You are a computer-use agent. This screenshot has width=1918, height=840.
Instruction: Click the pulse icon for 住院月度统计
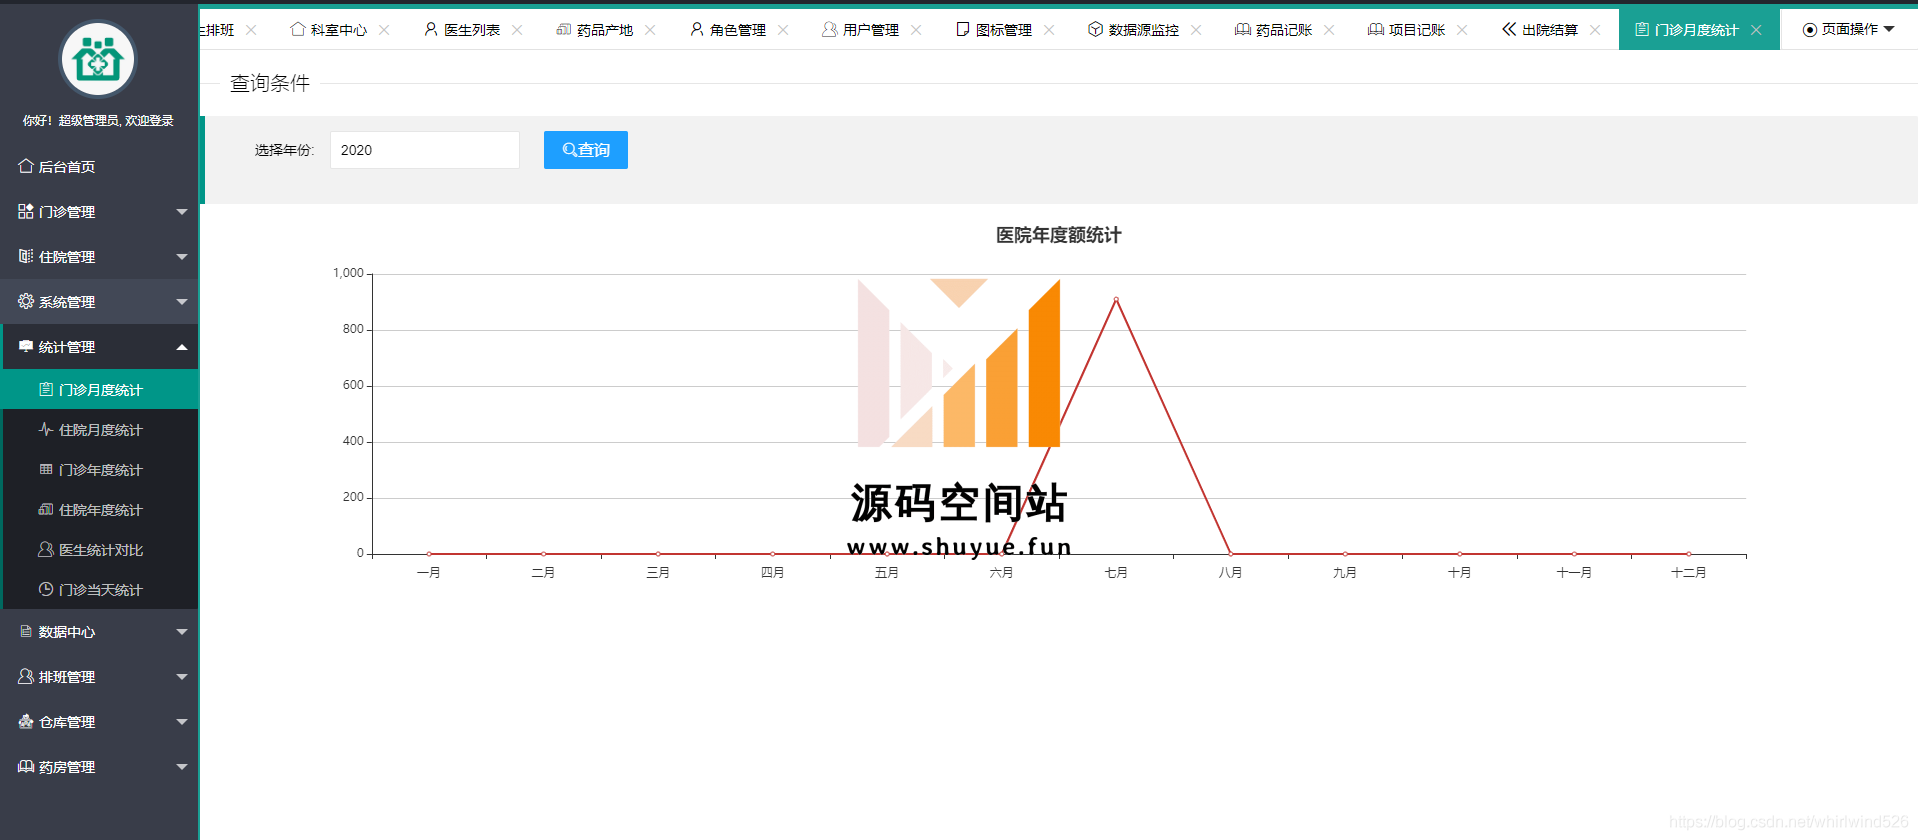pos(46,429)
